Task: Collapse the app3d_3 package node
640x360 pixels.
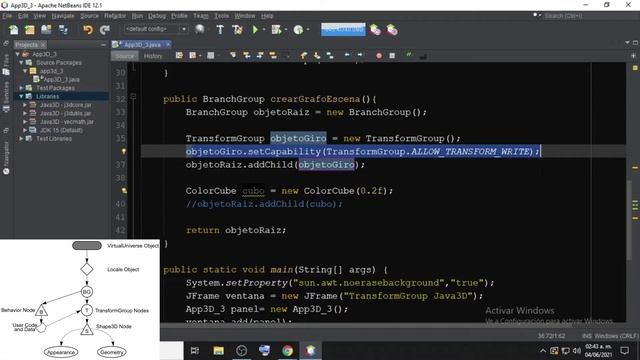Action: (25, 71)
